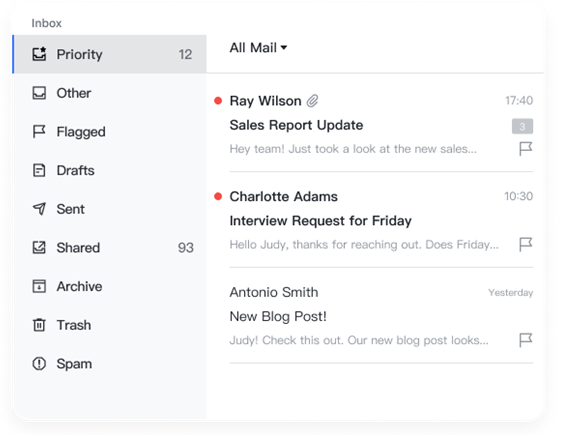Select the Priority folder
562x435 pixels.
tap(109, 54)
